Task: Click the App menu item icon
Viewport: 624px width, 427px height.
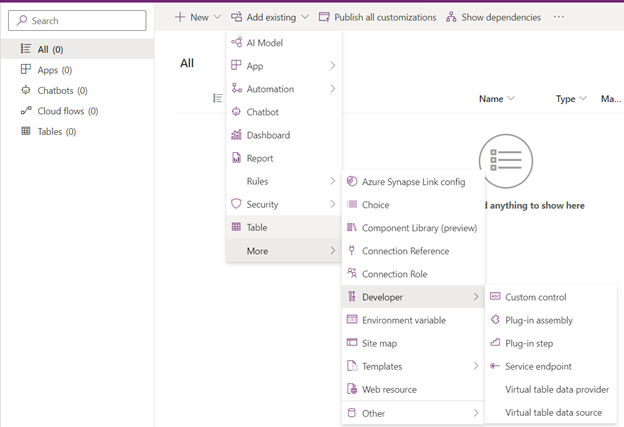Action: click(x=236, y=65)
